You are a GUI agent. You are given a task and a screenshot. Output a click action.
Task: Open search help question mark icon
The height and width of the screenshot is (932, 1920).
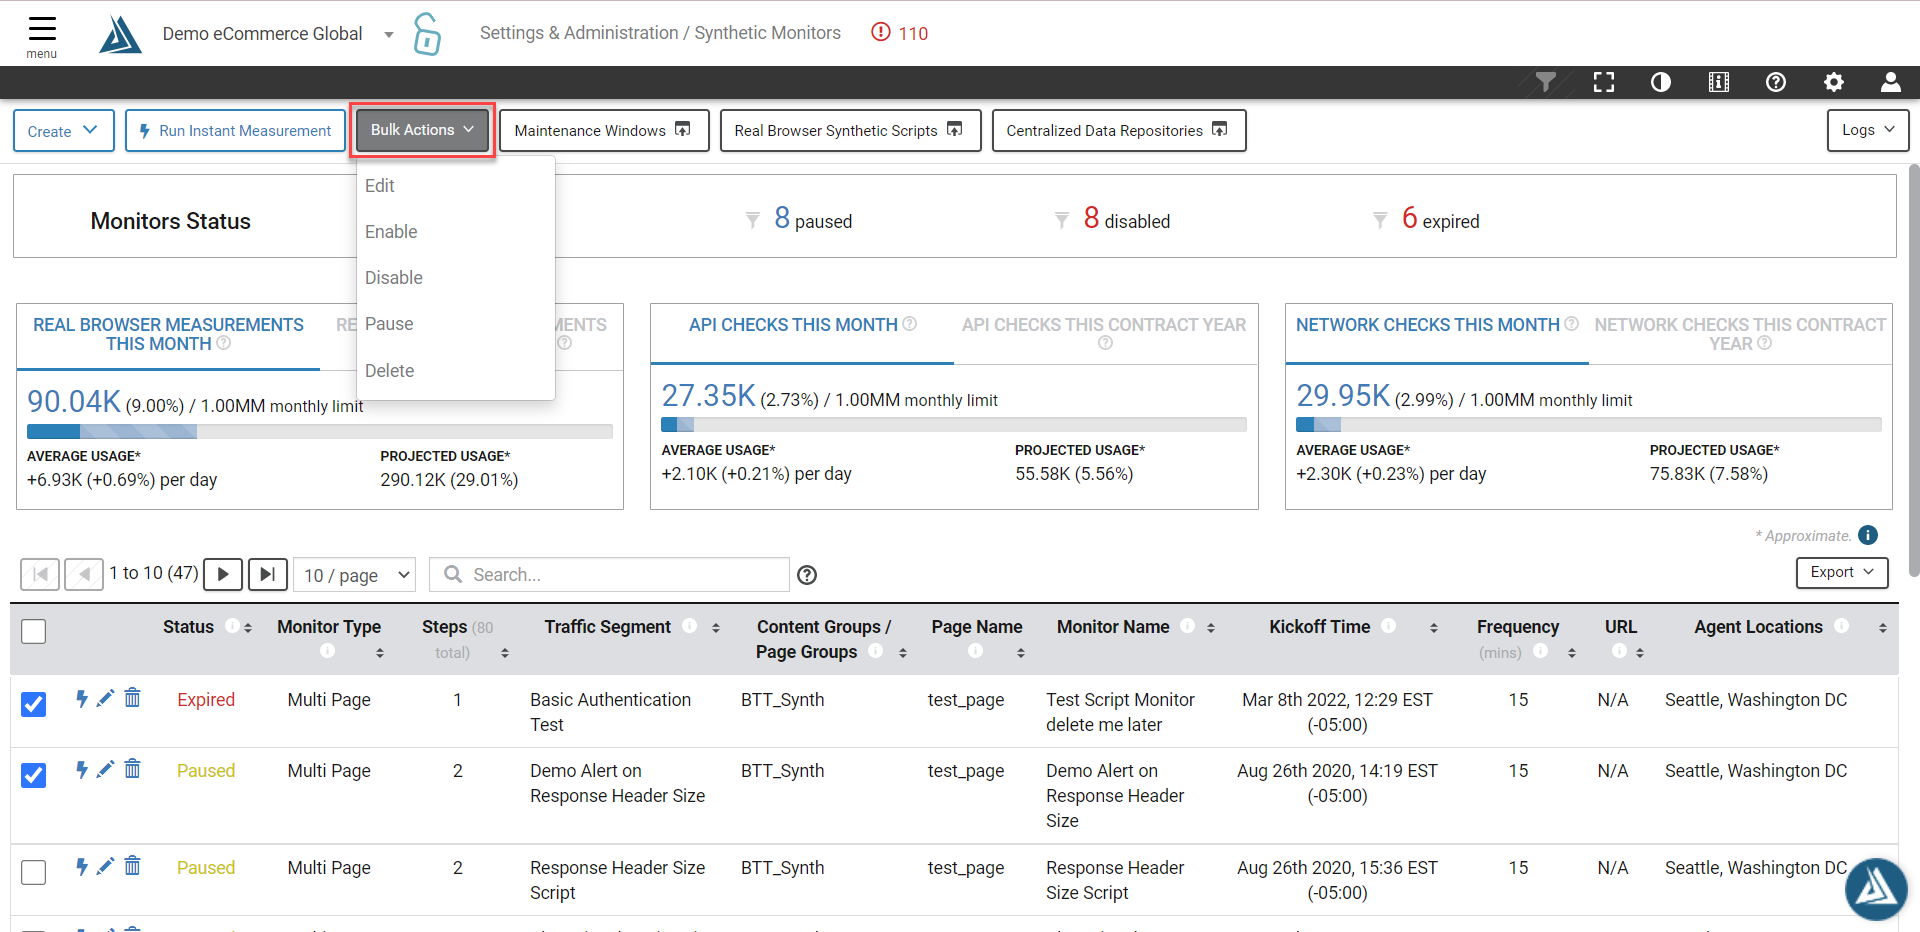[x=807, y=575]
